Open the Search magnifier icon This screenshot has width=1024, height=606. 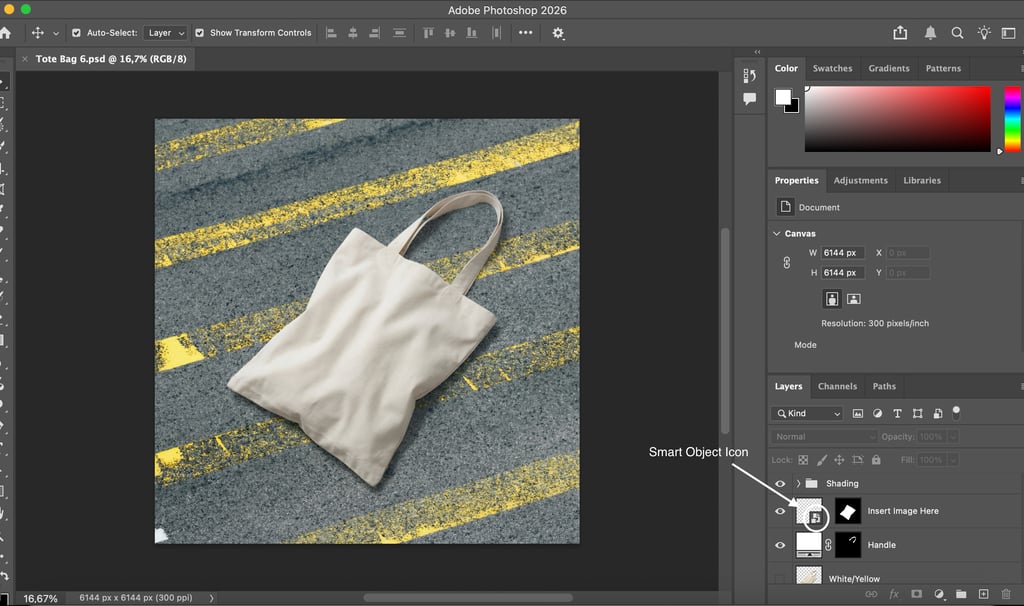point(957,33)
